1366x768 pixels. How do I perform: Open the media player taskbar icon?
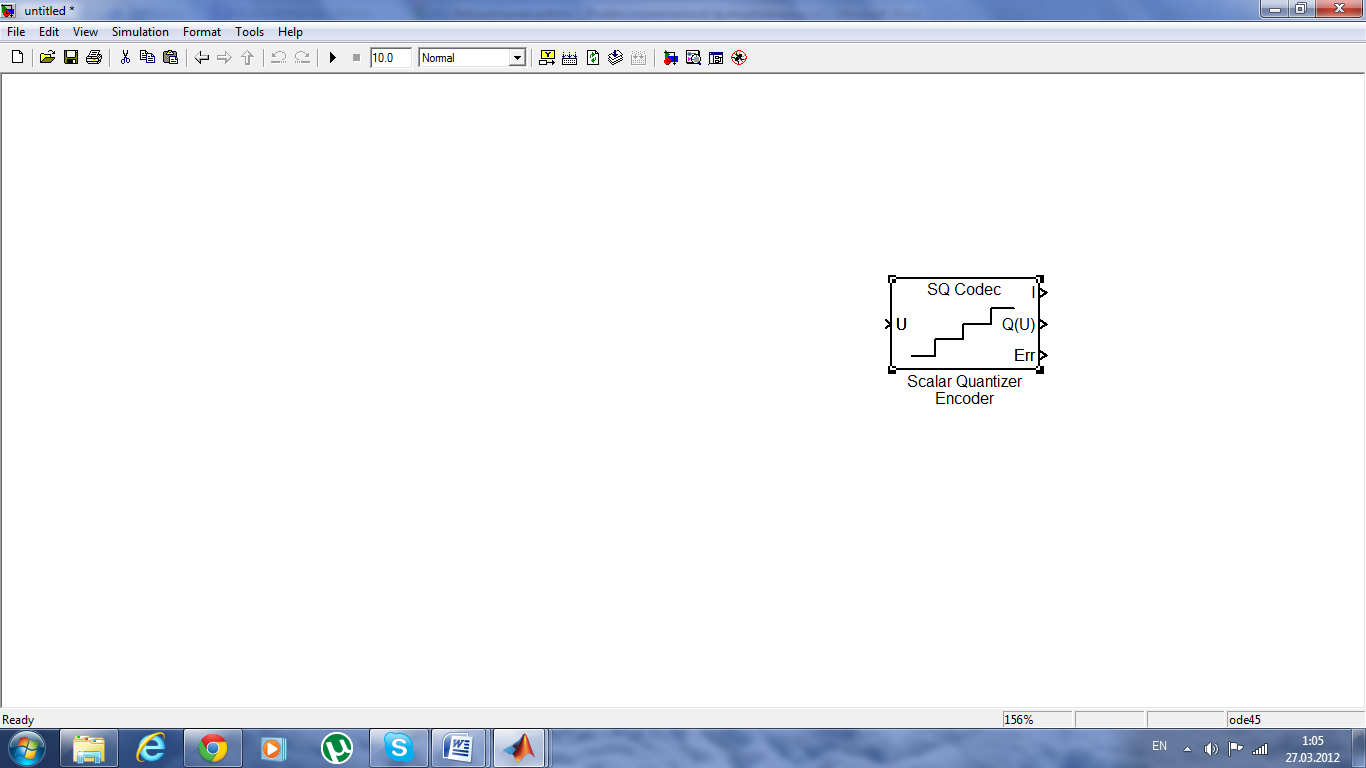click(275, 748)
